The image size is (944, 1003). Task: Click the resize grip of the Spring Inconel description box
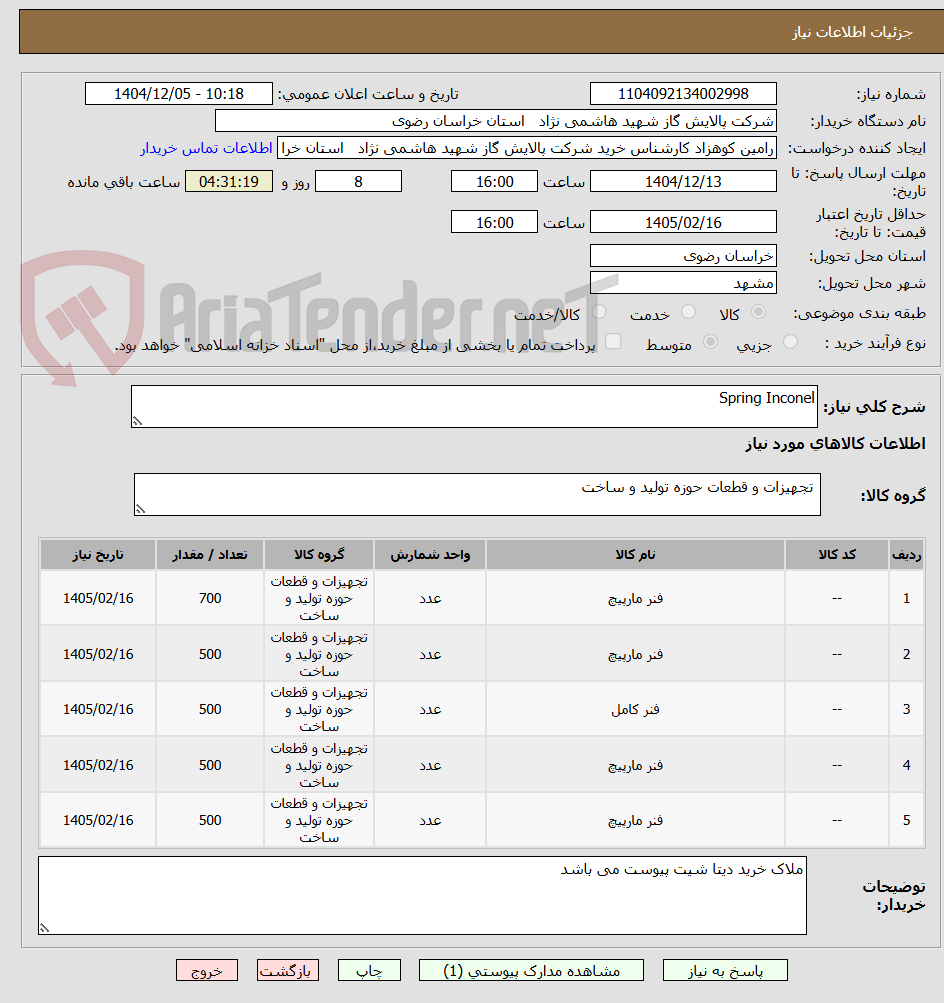point(137,421)
